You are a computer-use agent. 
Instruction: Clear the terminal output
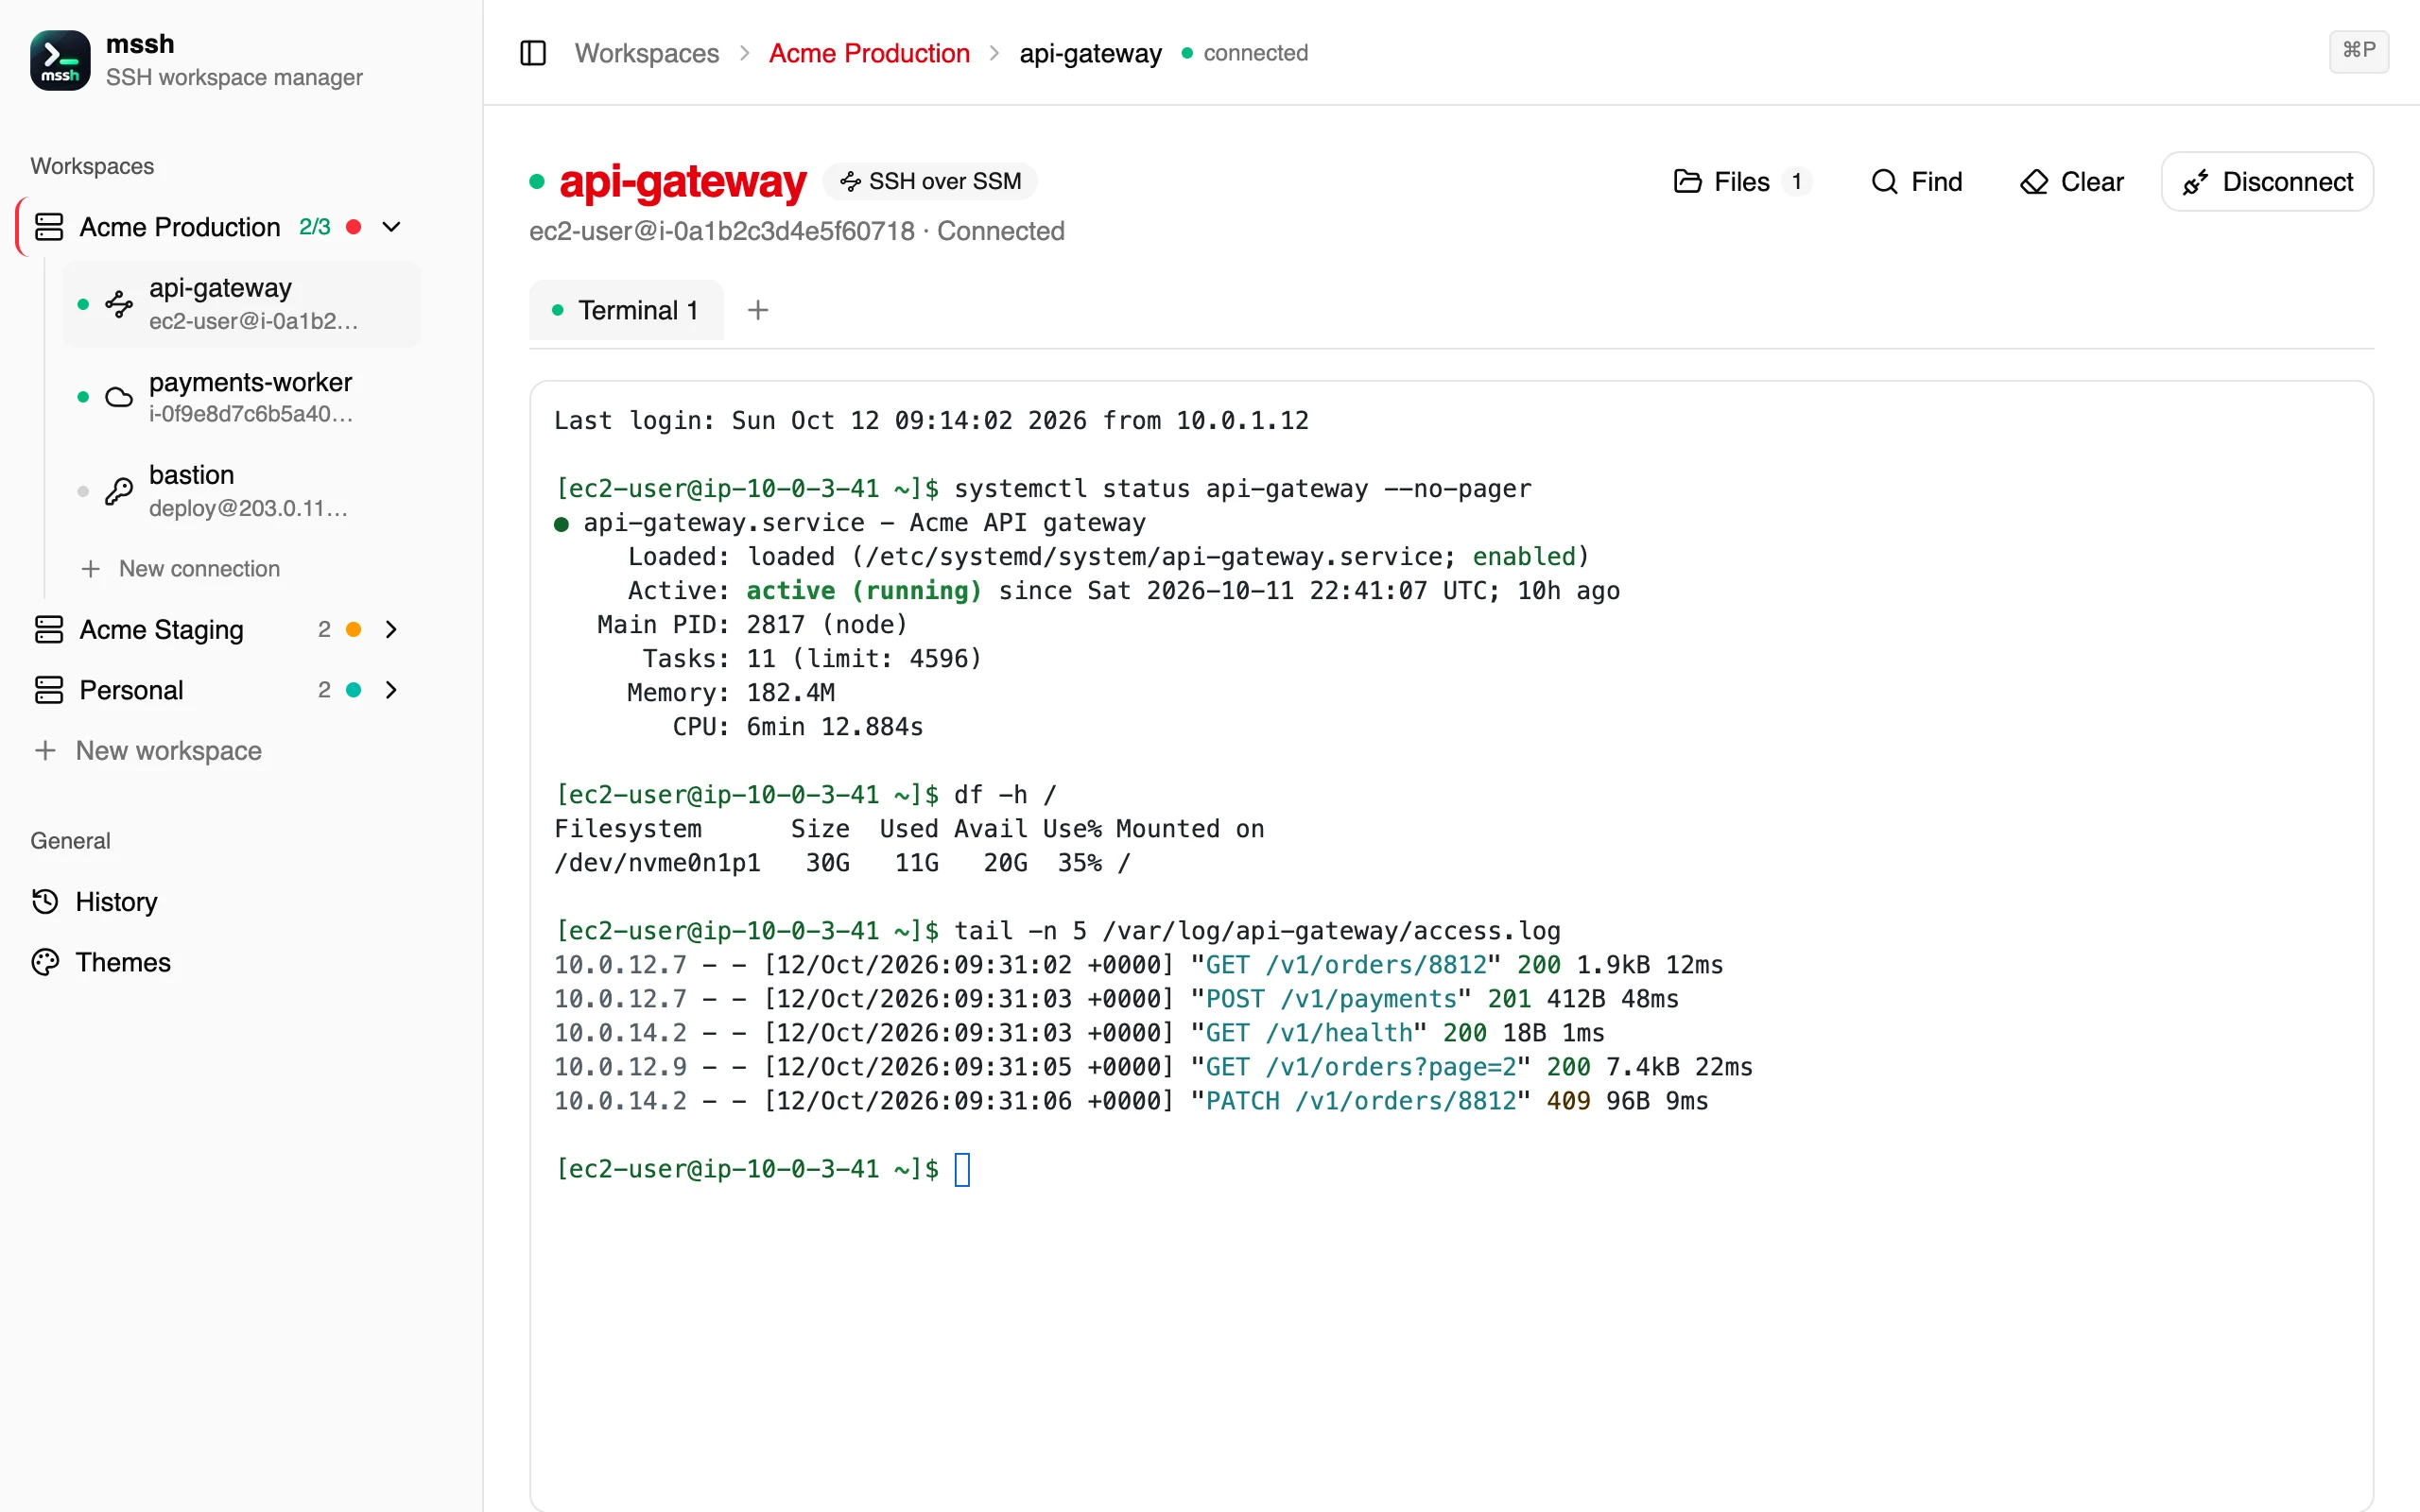pyautogui.click(x=2072, y=181)
